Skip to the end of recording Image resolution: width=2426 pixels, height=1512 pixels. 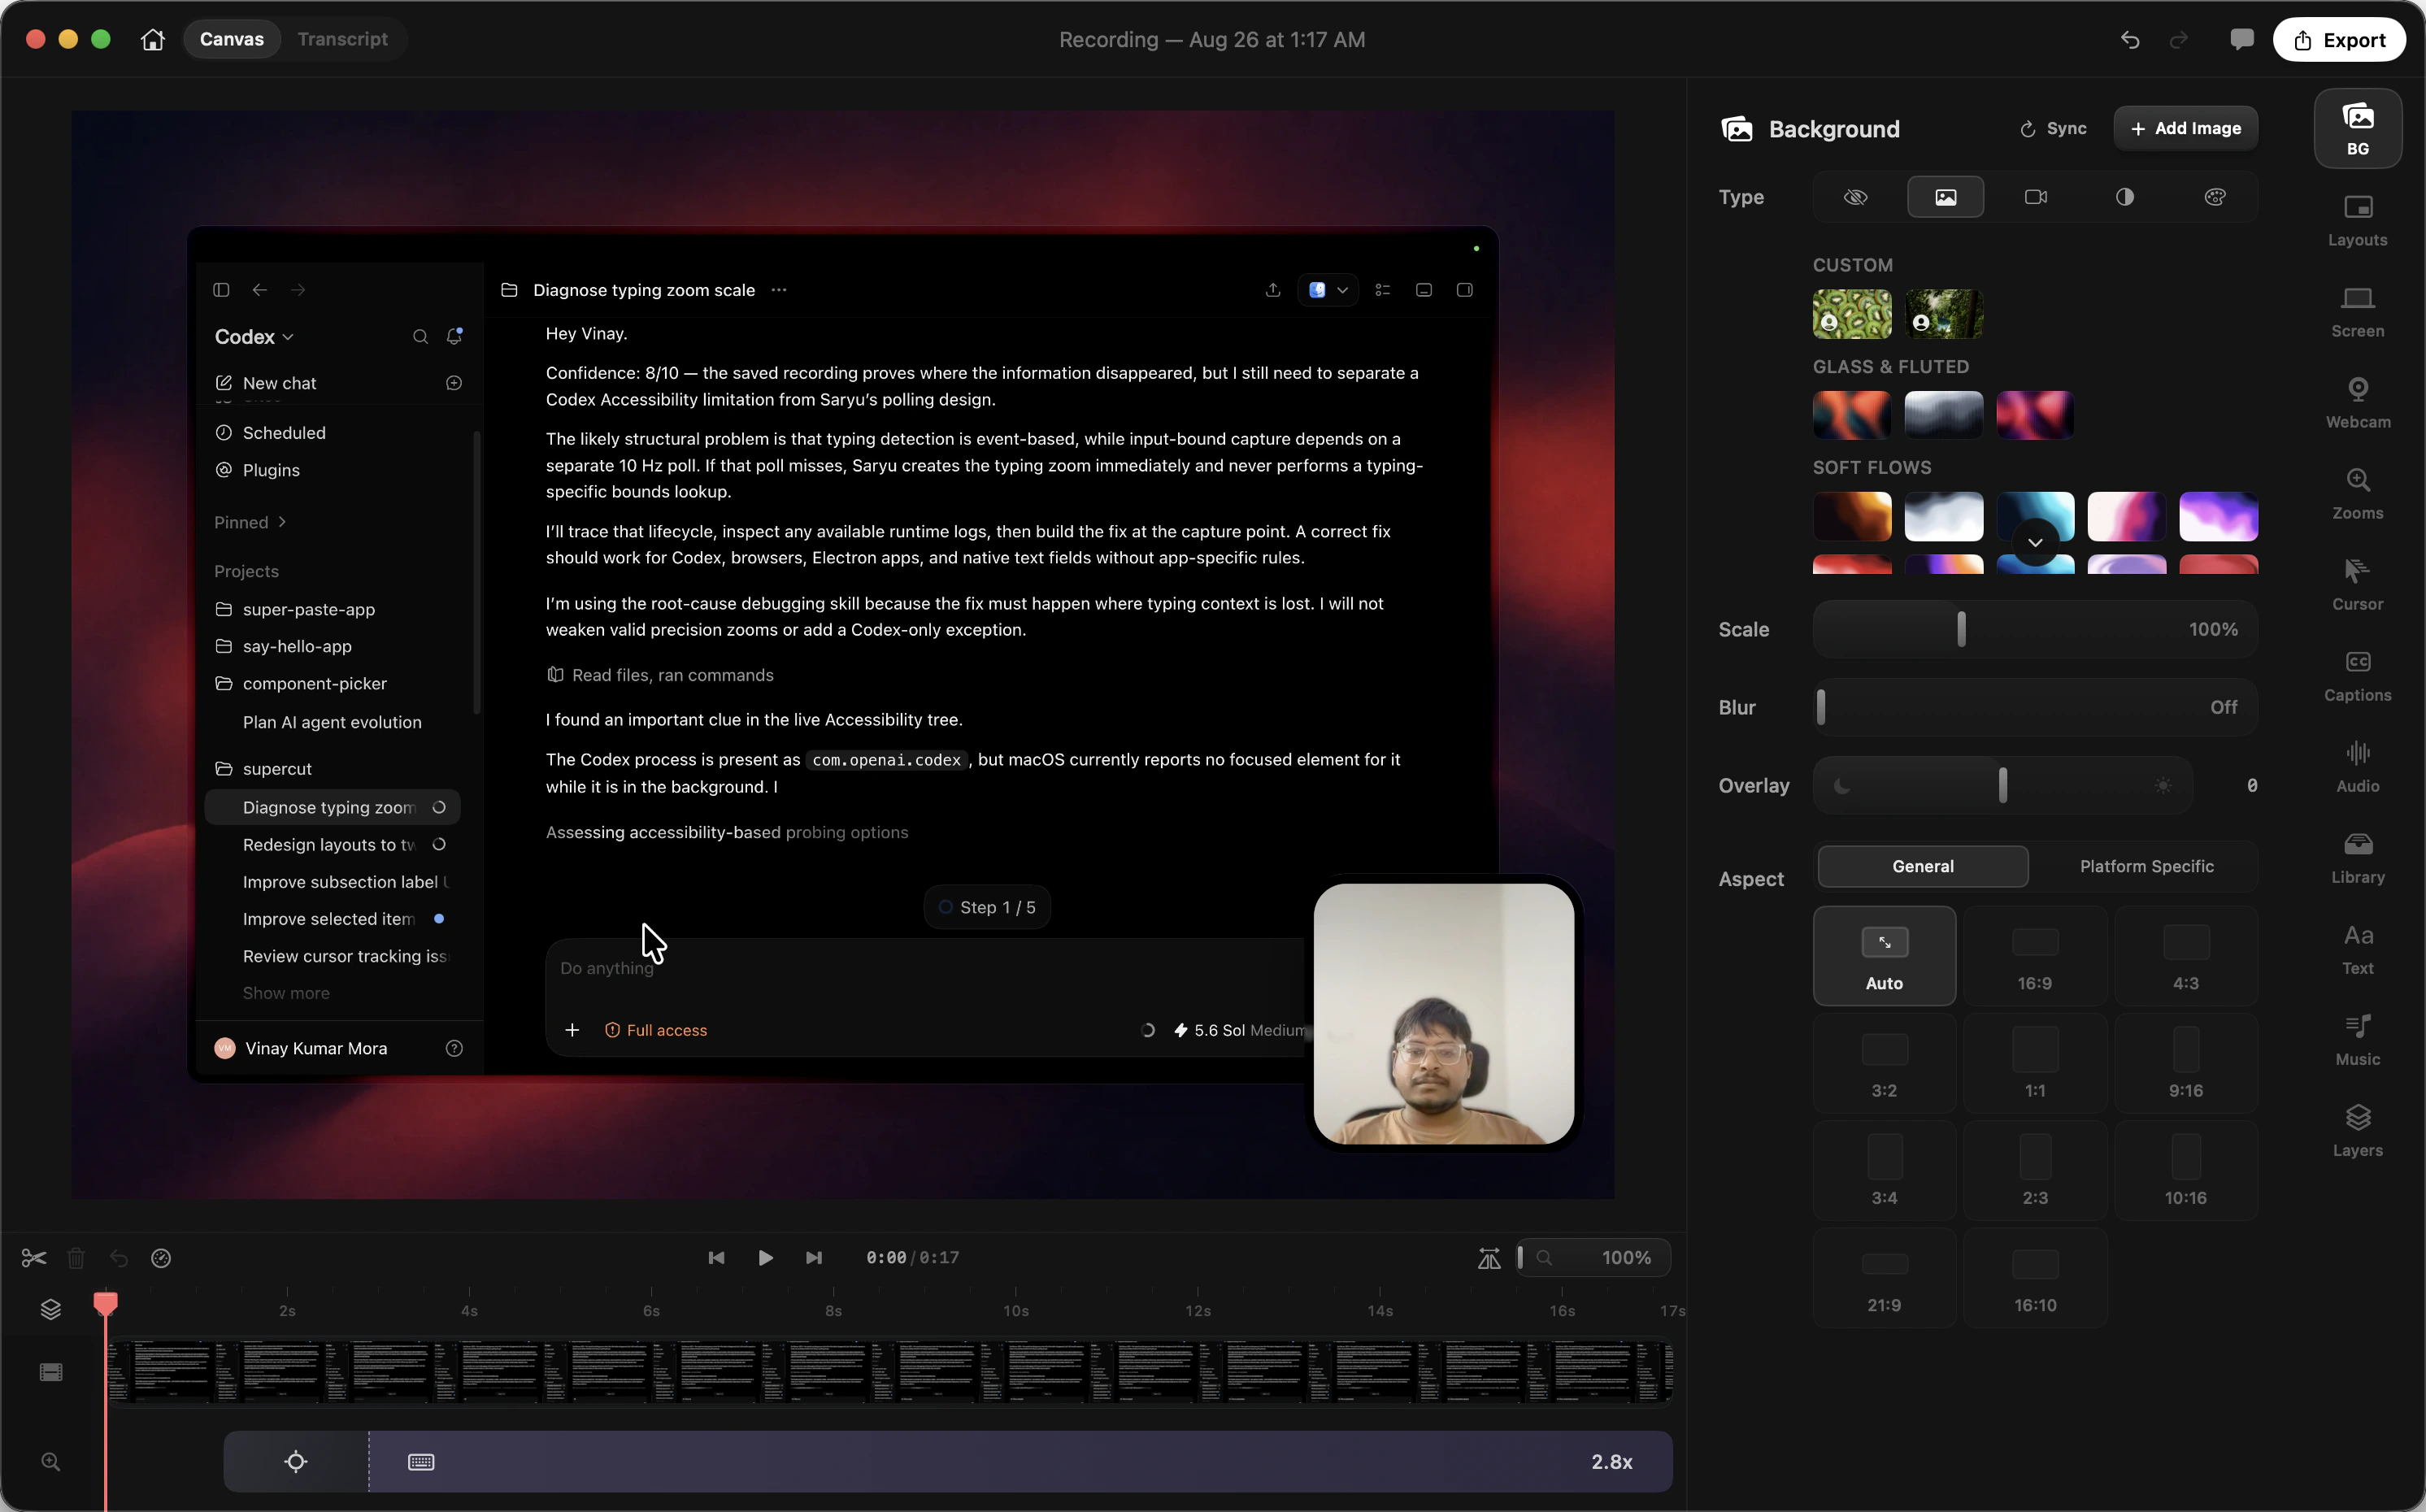[814, 1258]
